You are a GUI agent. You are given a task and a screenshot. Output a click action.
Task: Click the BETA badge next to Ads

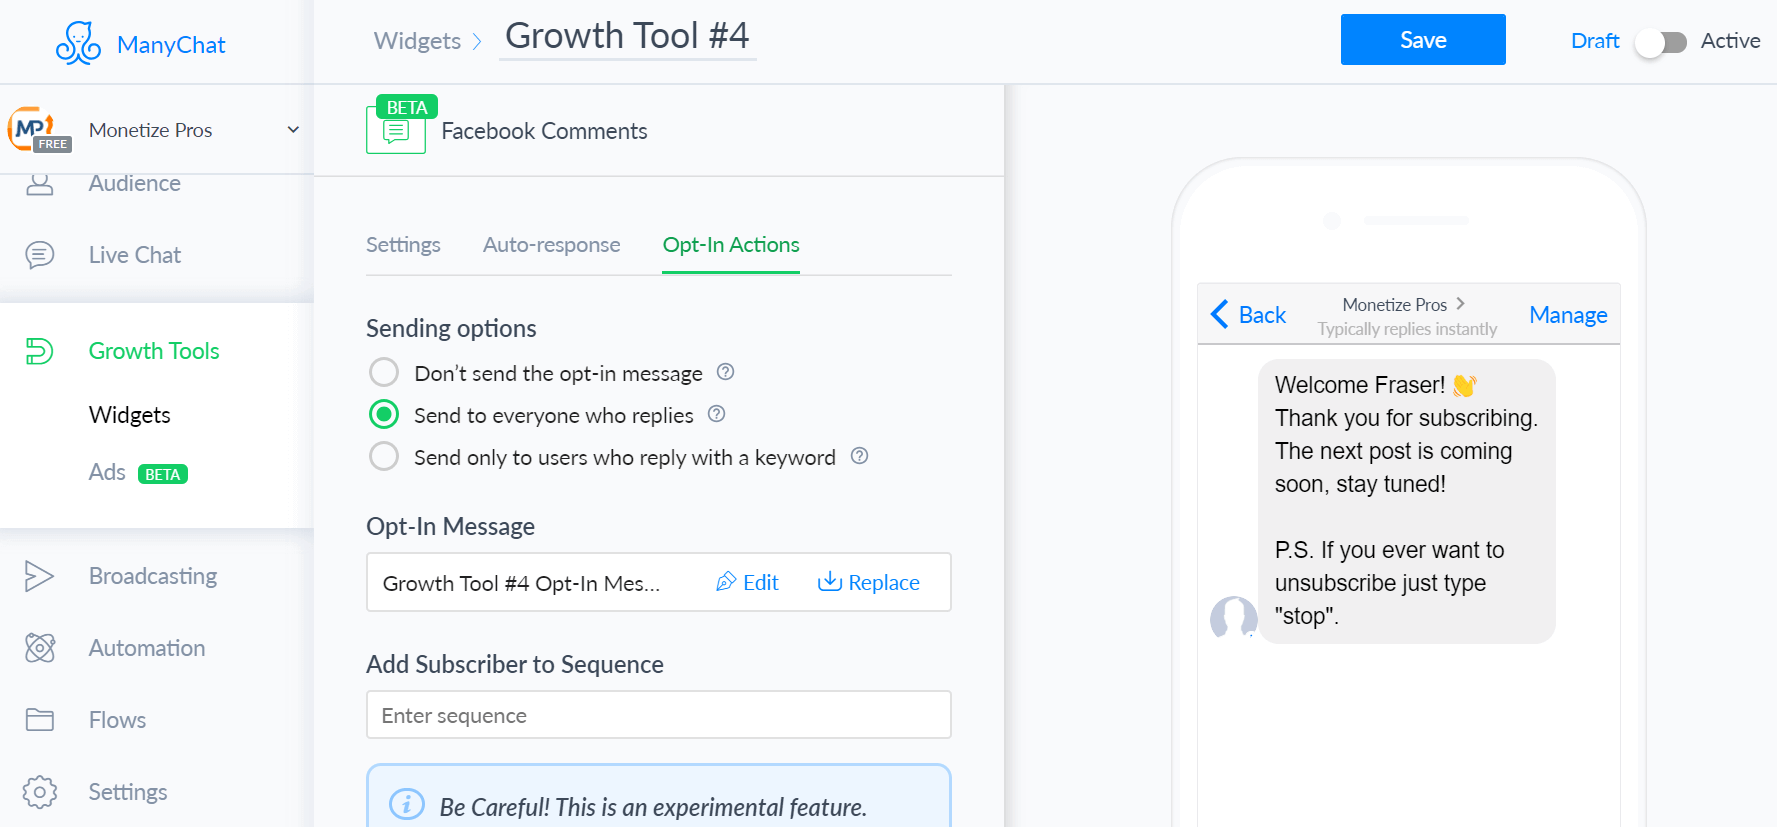click(163, 474)
